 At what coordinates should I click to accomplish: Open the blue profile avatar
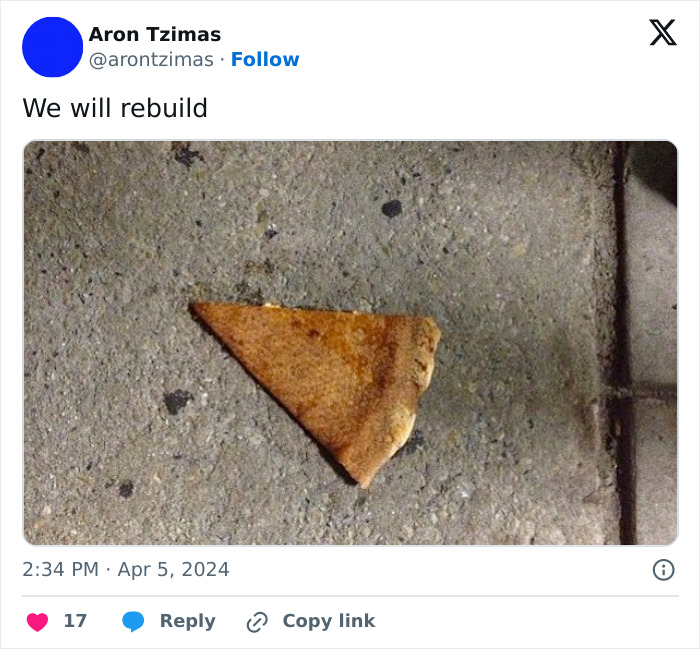coord(52,47)
